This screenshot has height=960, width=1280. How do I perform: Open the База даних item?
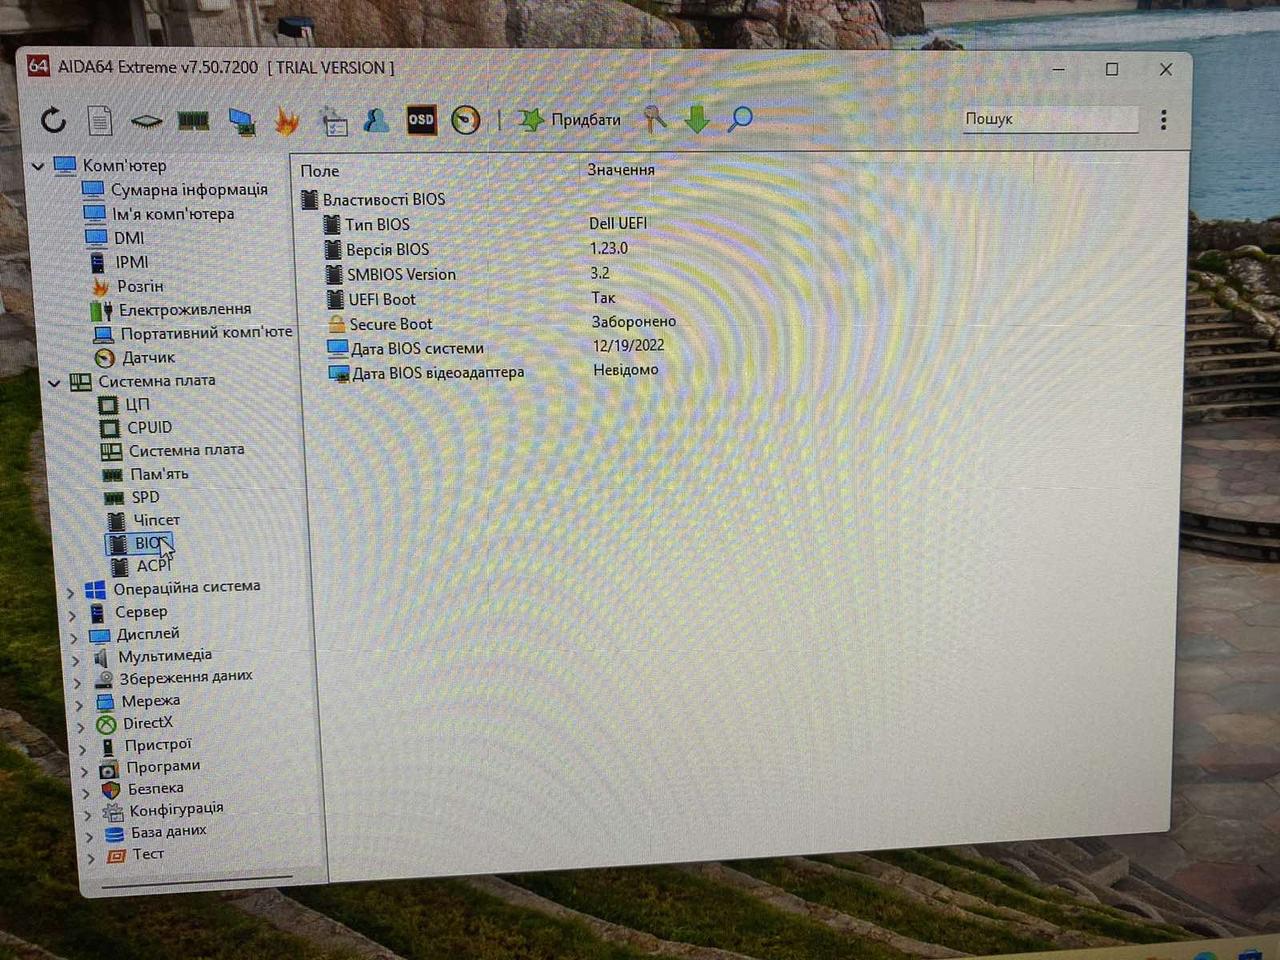point(168,832)
